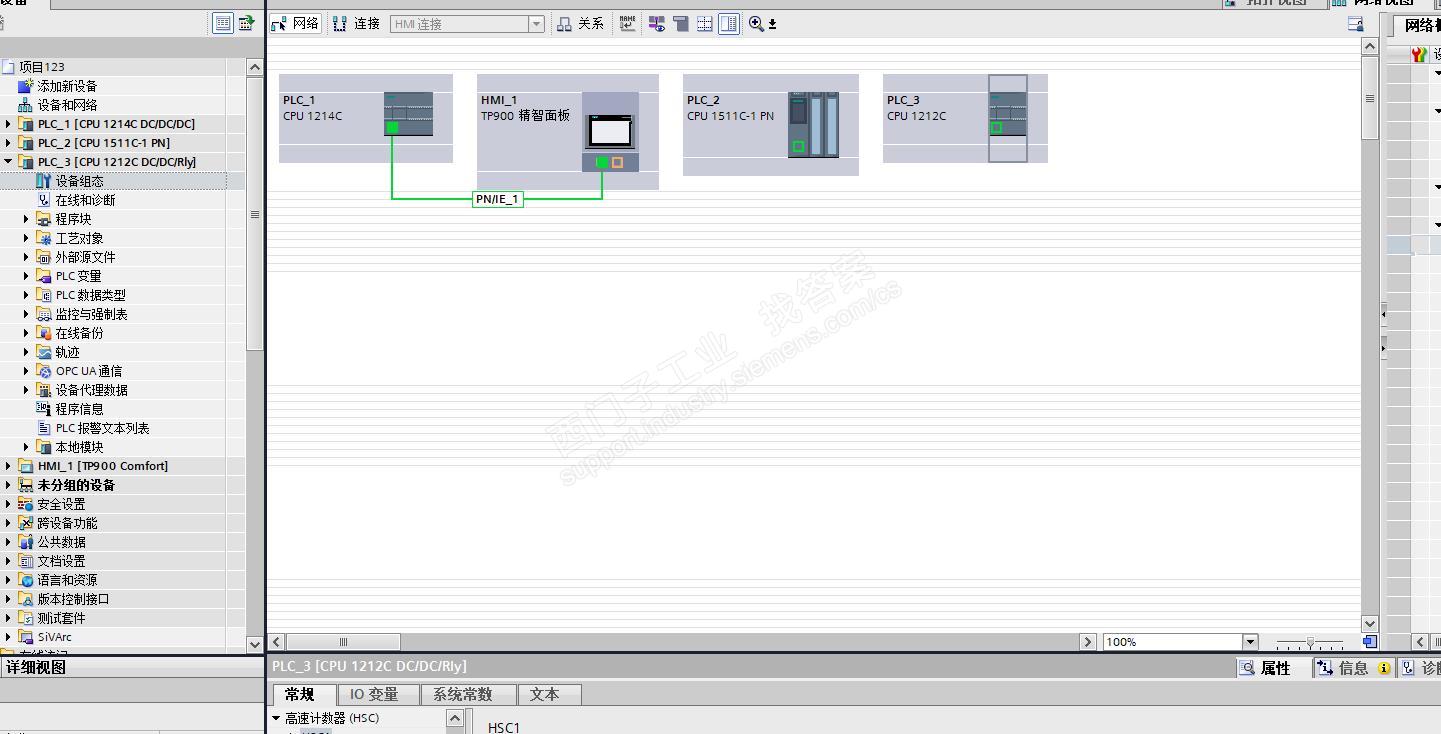
Task: Click the 测试套件 (Test suite) icon
Action: click(x=26, y=618)
